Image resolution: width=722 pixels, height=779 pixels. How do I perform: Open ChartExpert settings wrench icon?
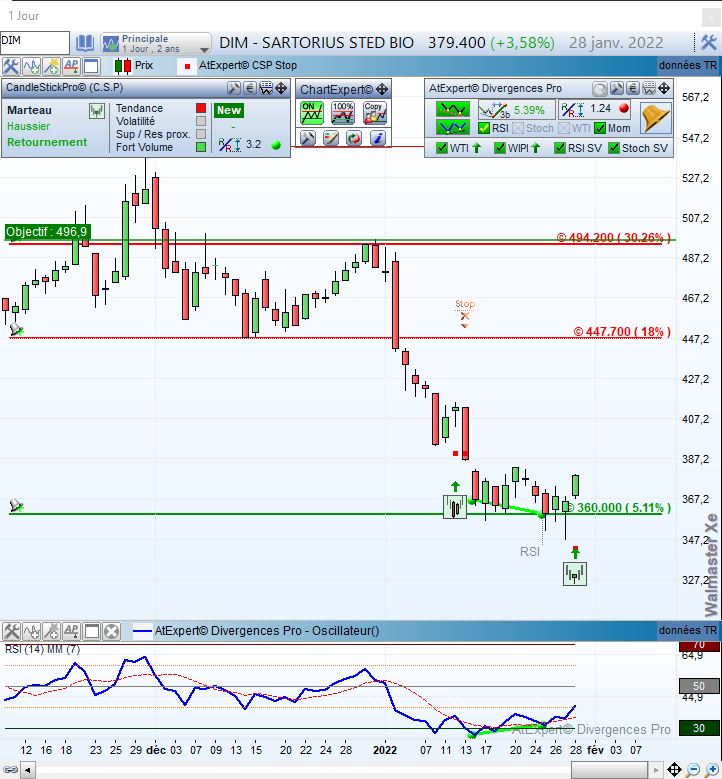308,138
